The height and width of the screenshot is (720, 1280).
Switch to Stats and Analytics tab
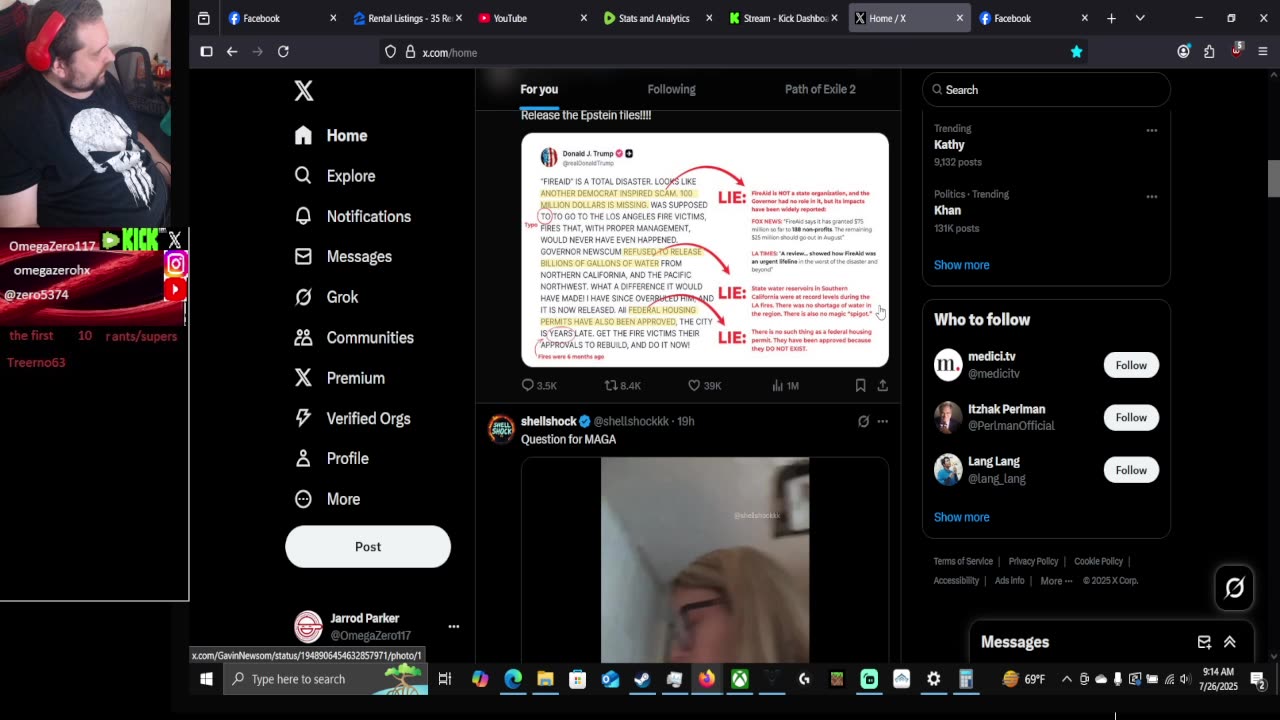(656, 18)
